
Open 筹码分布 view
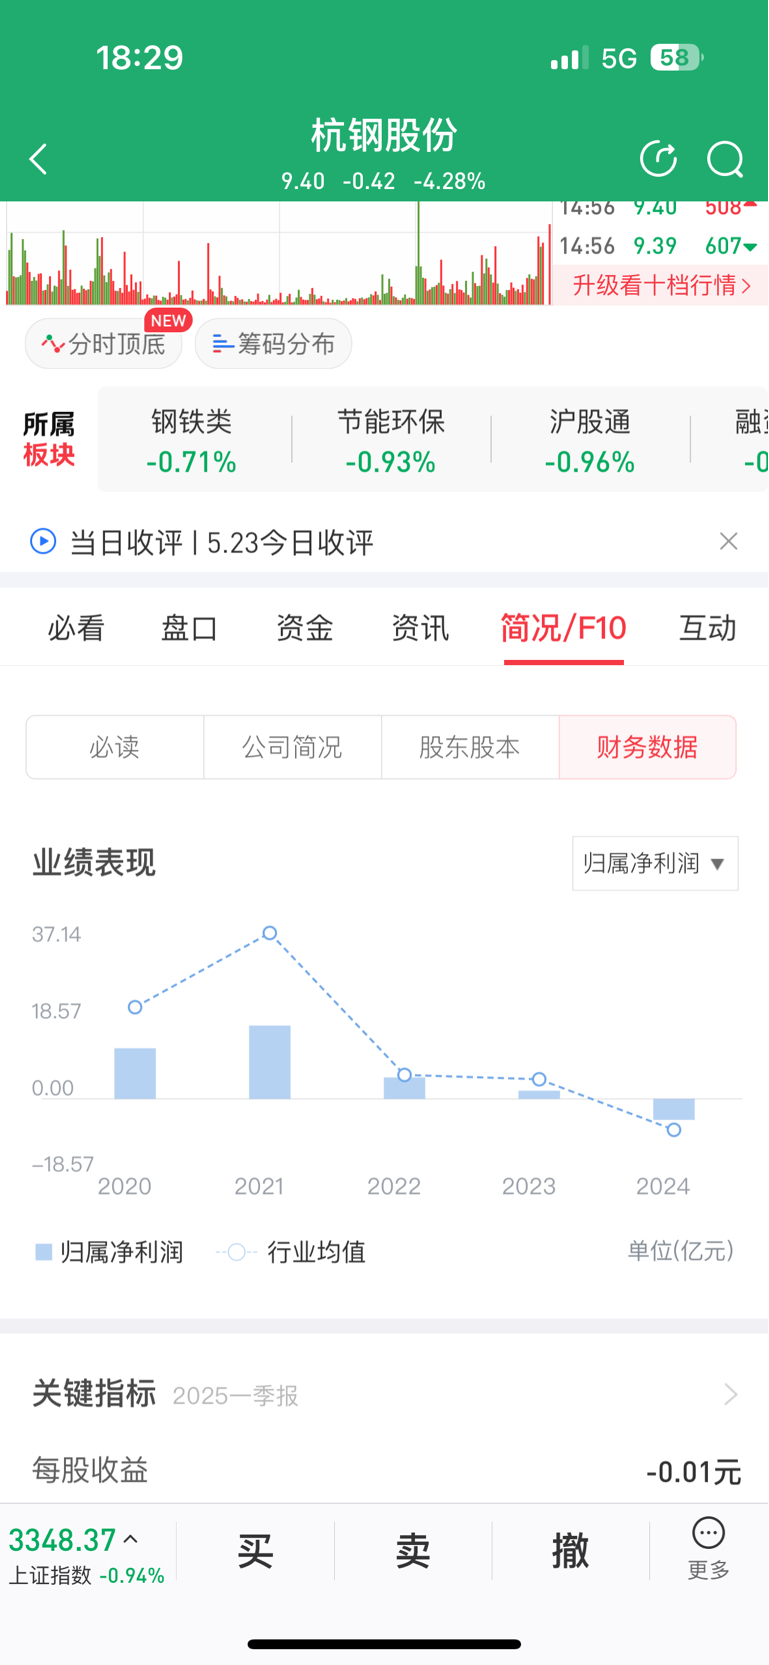(273, 344)
